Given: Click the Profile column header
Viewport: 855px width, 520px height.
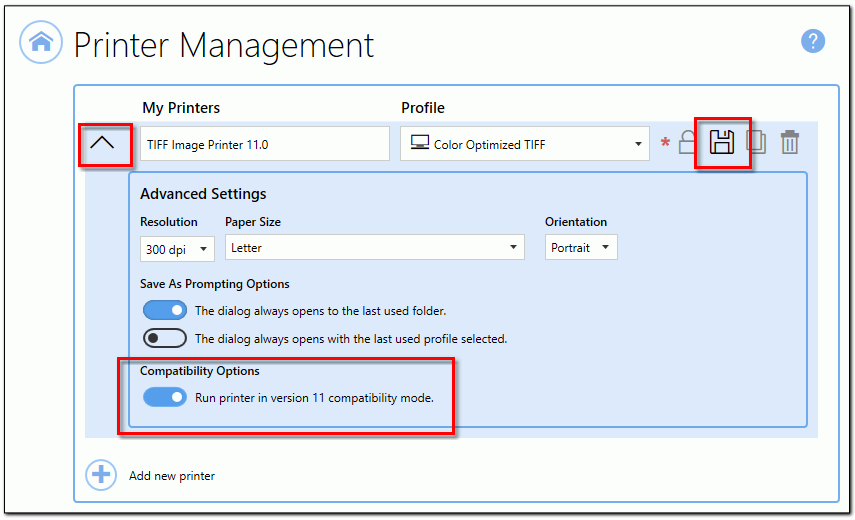Looking at the screenshot, I should click(x=423, y=108).
